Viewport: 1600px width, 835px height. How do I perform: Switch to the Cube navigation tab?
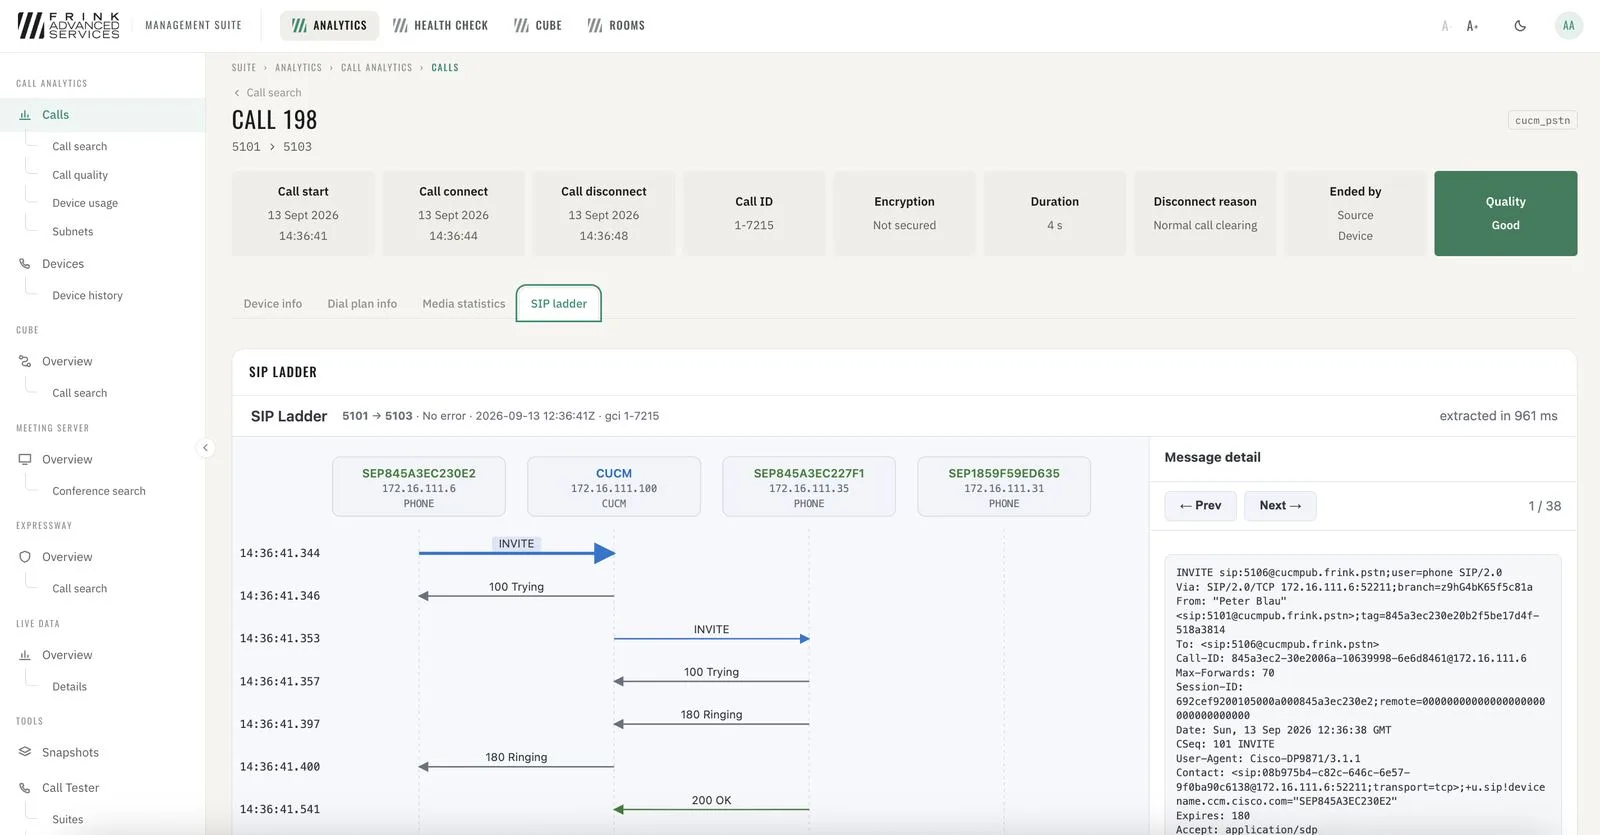pos(538,25)
